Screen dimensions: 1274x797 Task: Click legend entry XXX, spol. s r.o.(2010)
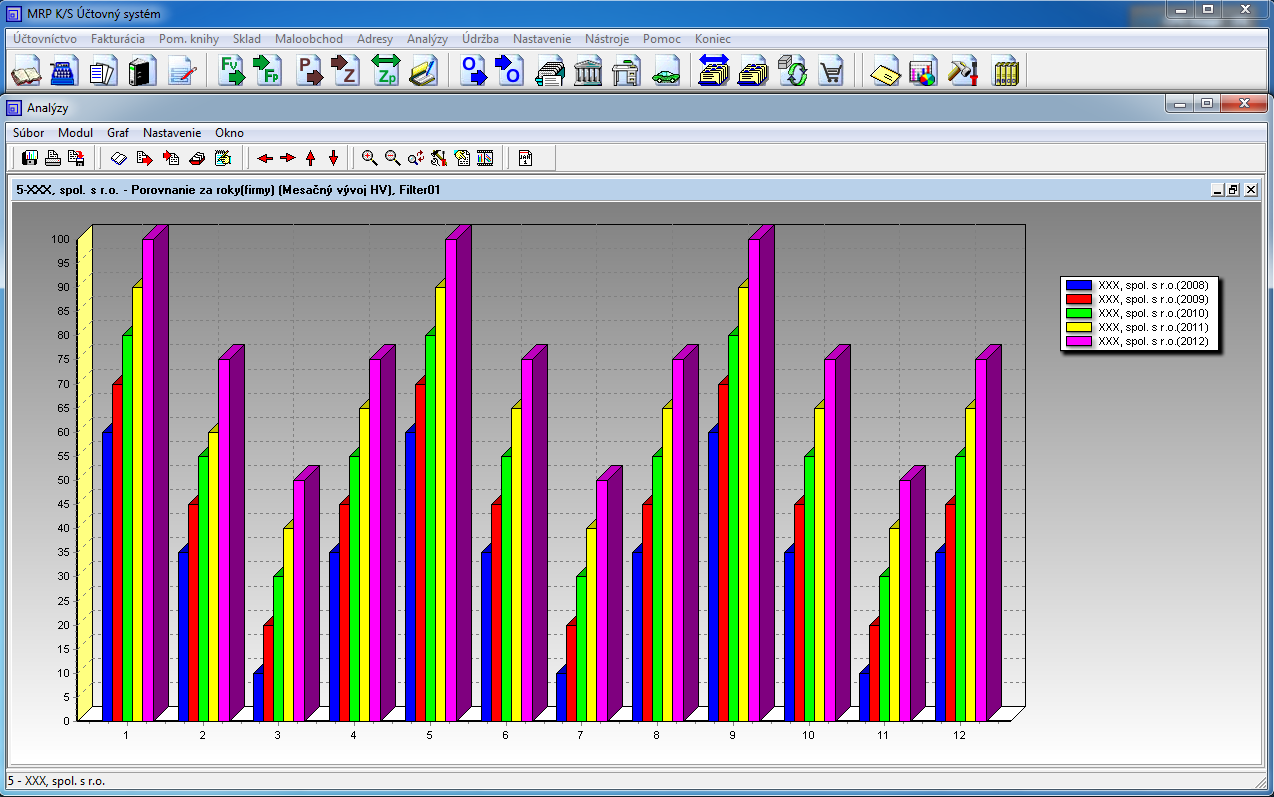point(1153,313)
